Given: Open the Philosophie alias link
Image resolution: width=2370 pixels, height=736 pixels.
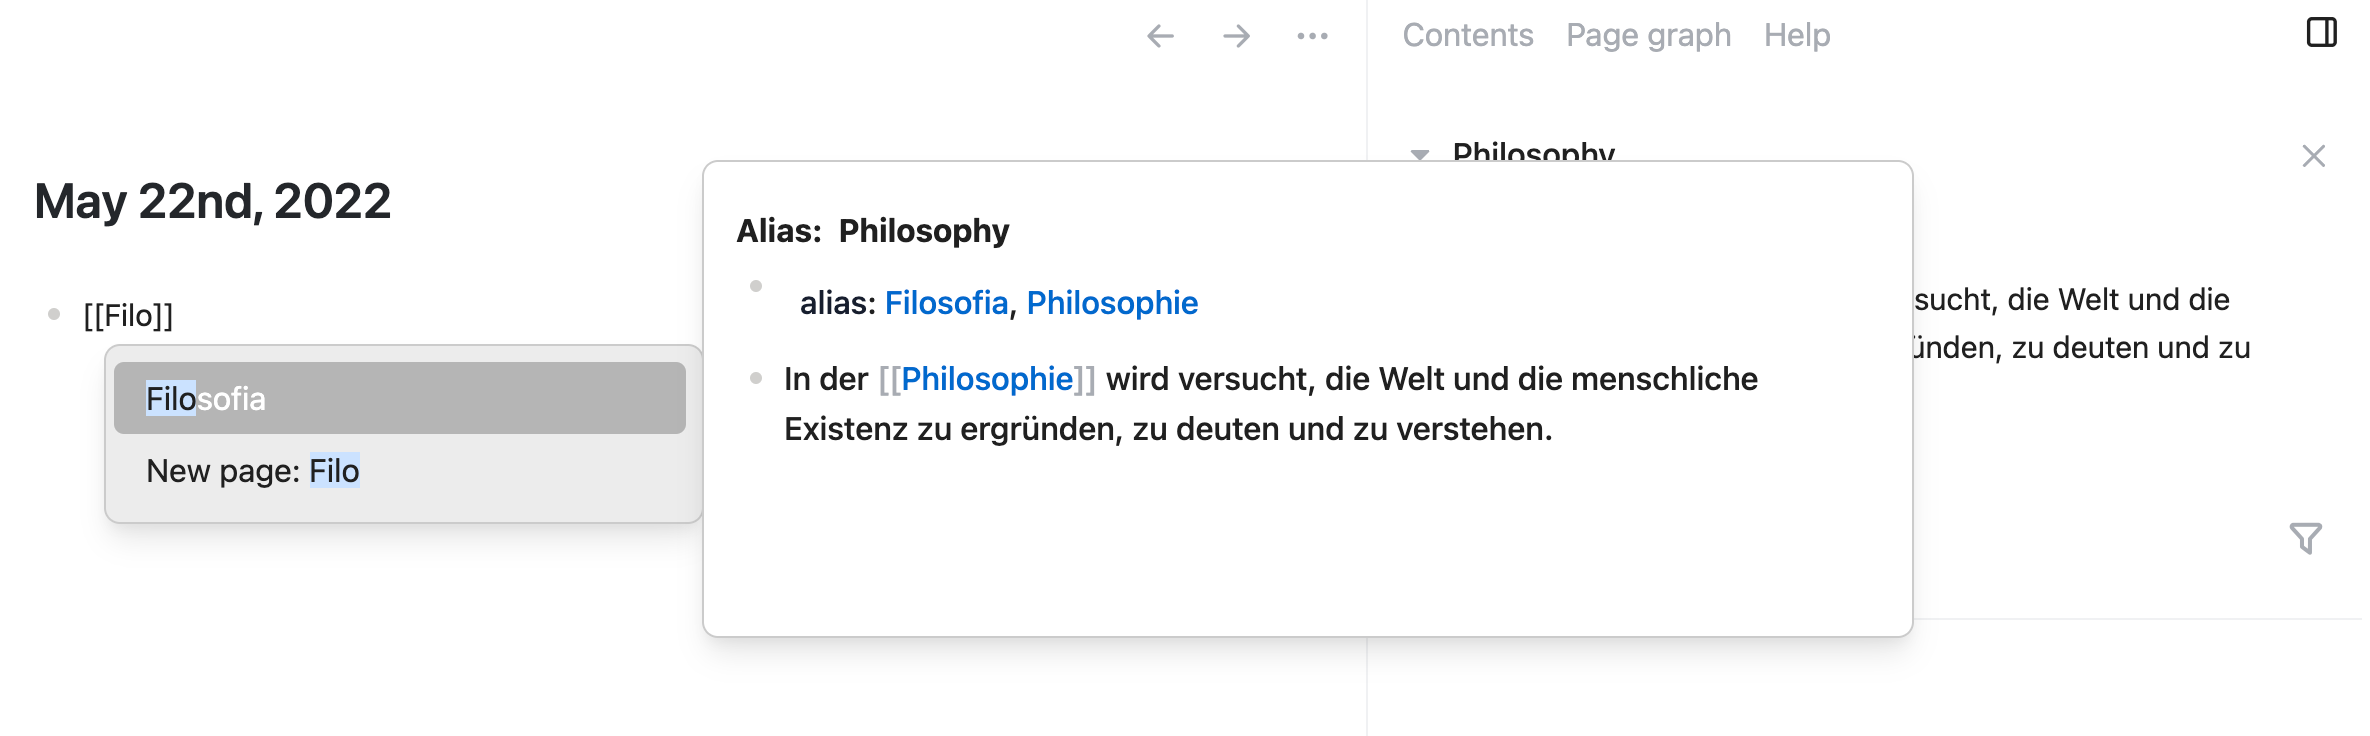Looking at the screenshot, I should pos(1112,302).
